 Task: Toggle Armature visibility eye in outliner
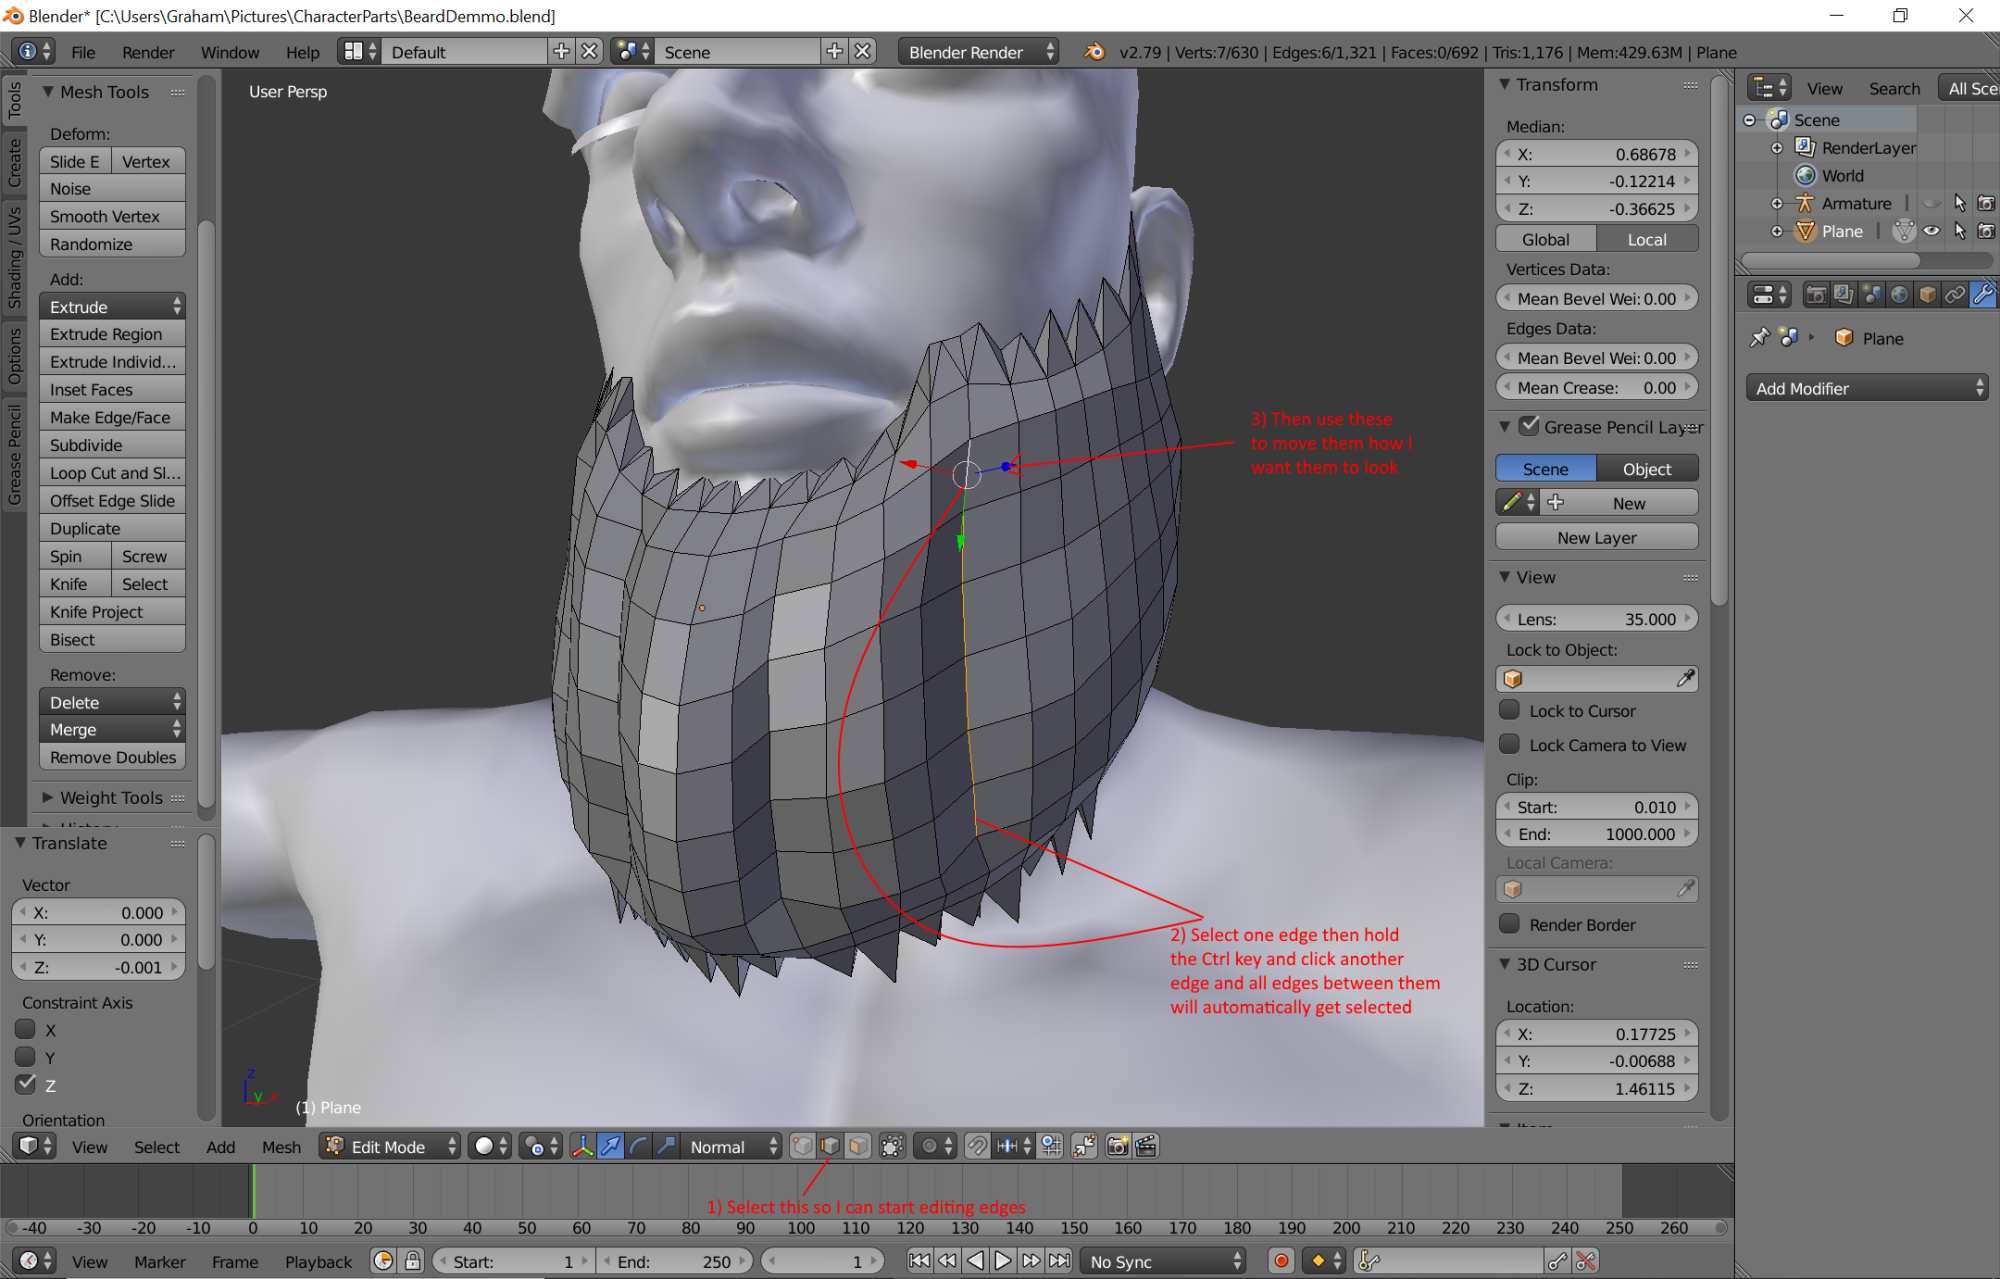[x=1932, y=203]
